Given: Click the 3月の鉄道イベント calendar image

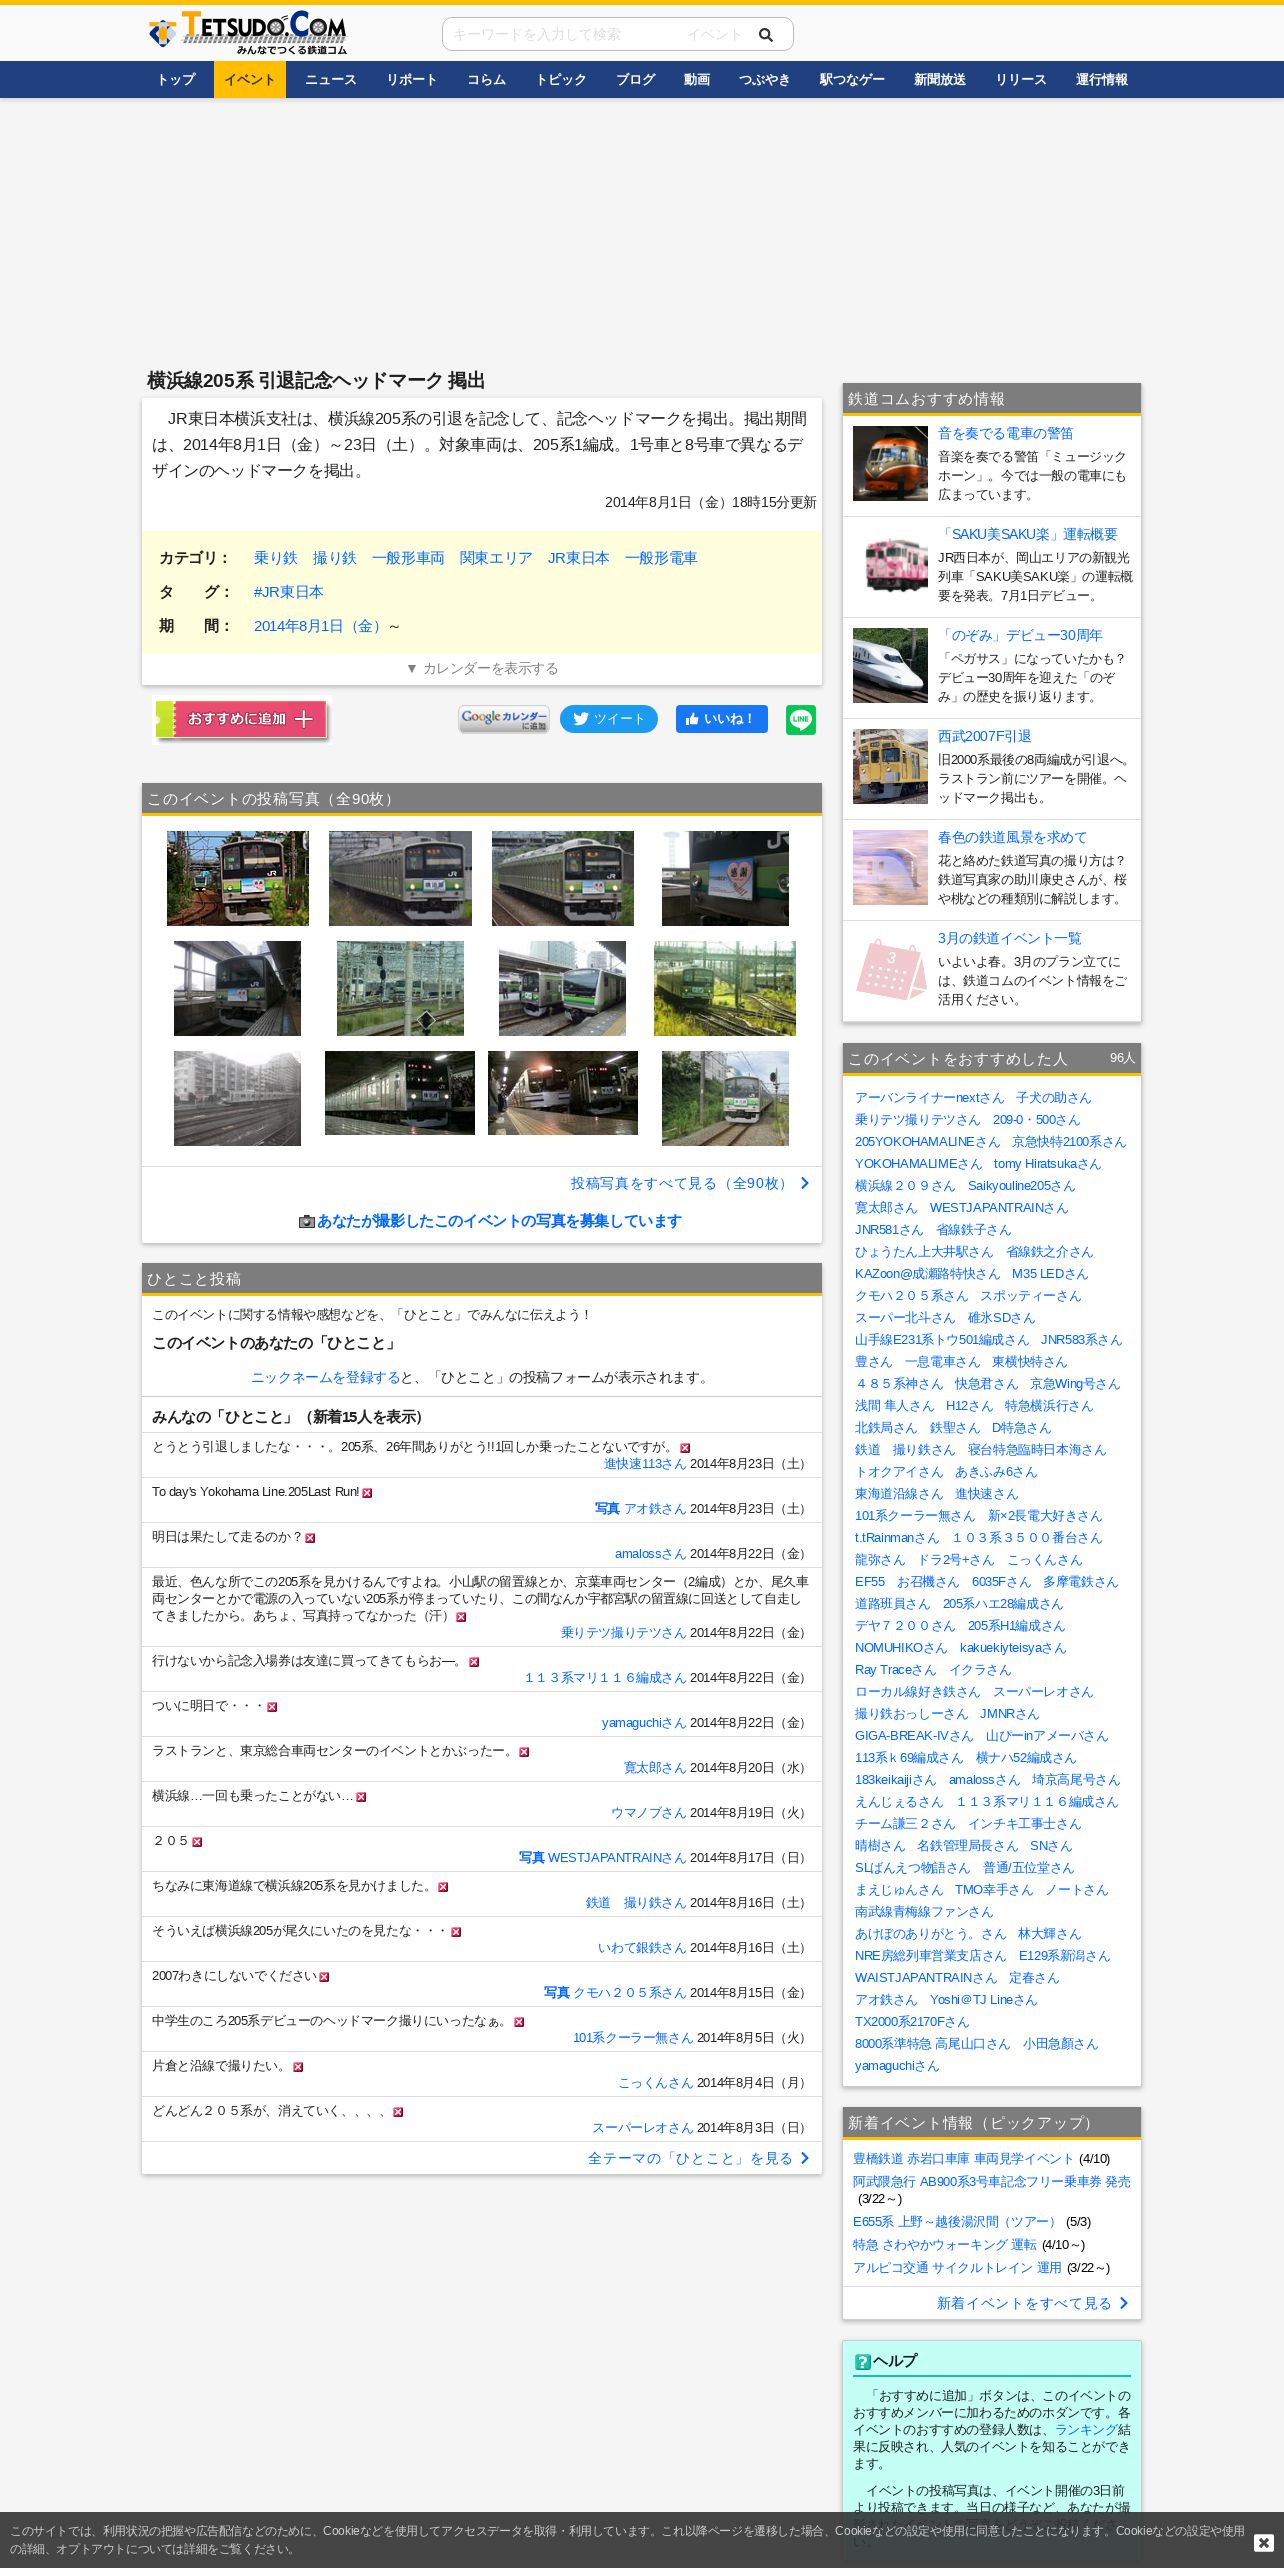Looking at the screenshot, I should pos(890,968).
